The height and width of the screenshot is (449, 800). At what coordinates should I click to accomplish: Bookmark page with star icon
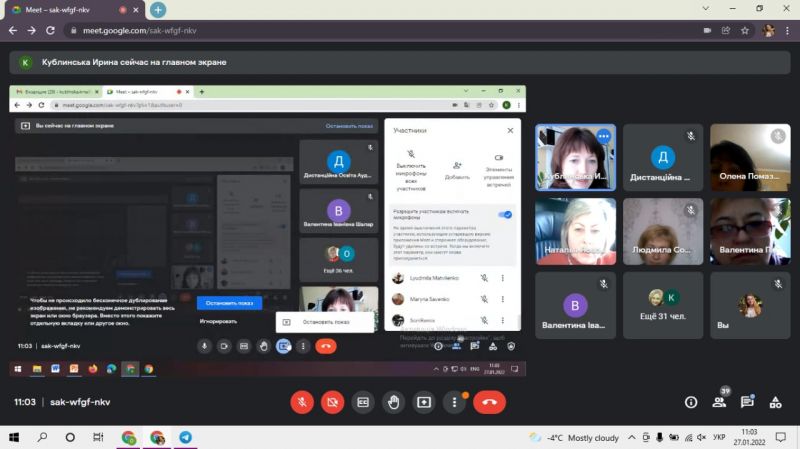(745, 31)
